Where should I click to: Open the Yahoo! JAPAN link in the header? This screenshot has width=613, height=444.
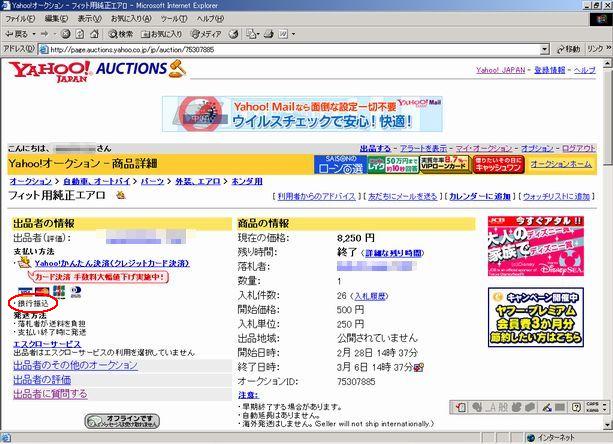[500, 70]
